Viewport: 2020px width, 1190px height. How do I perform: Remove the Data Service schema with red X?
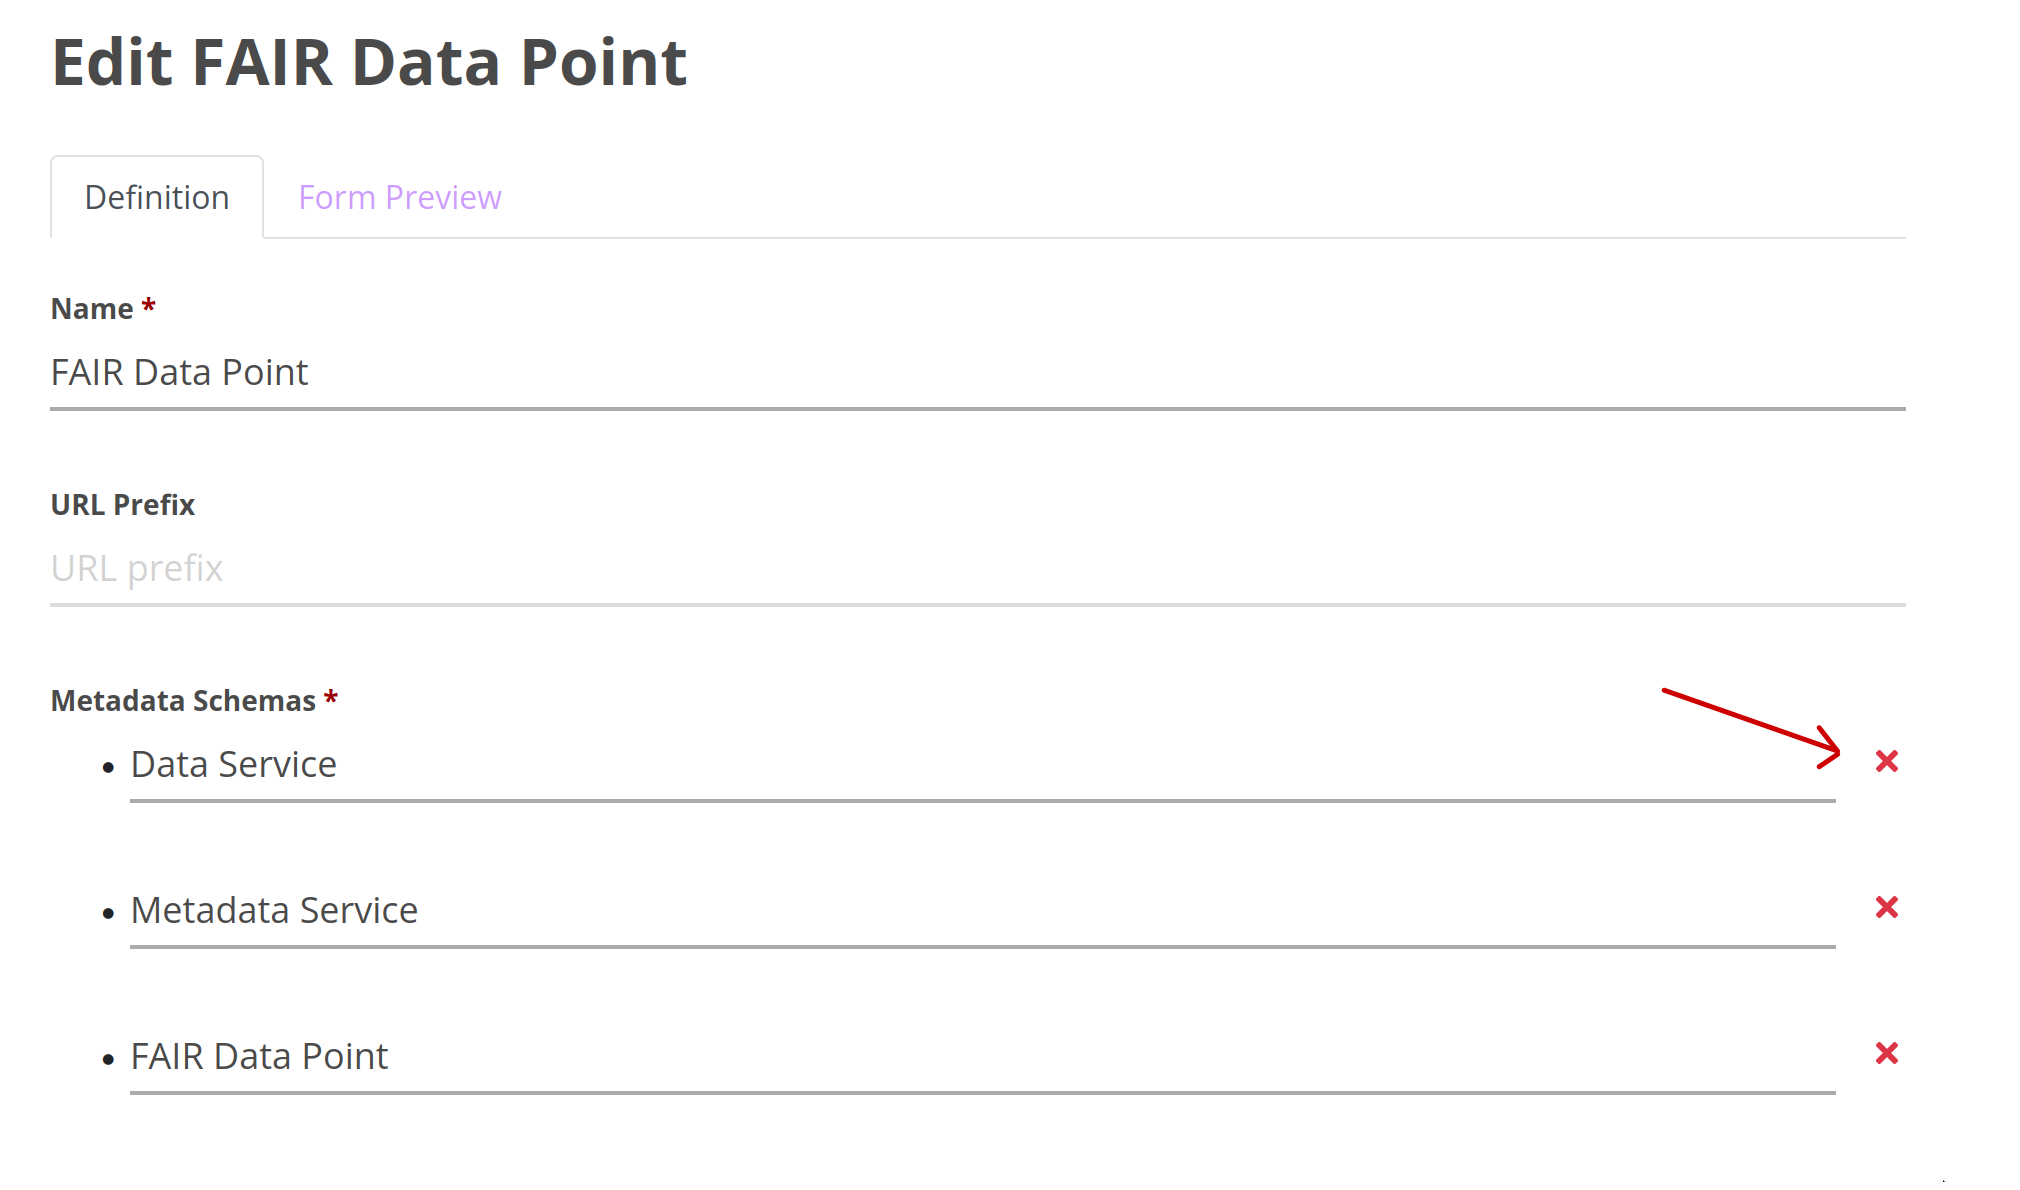click(x=1886, y=762)
